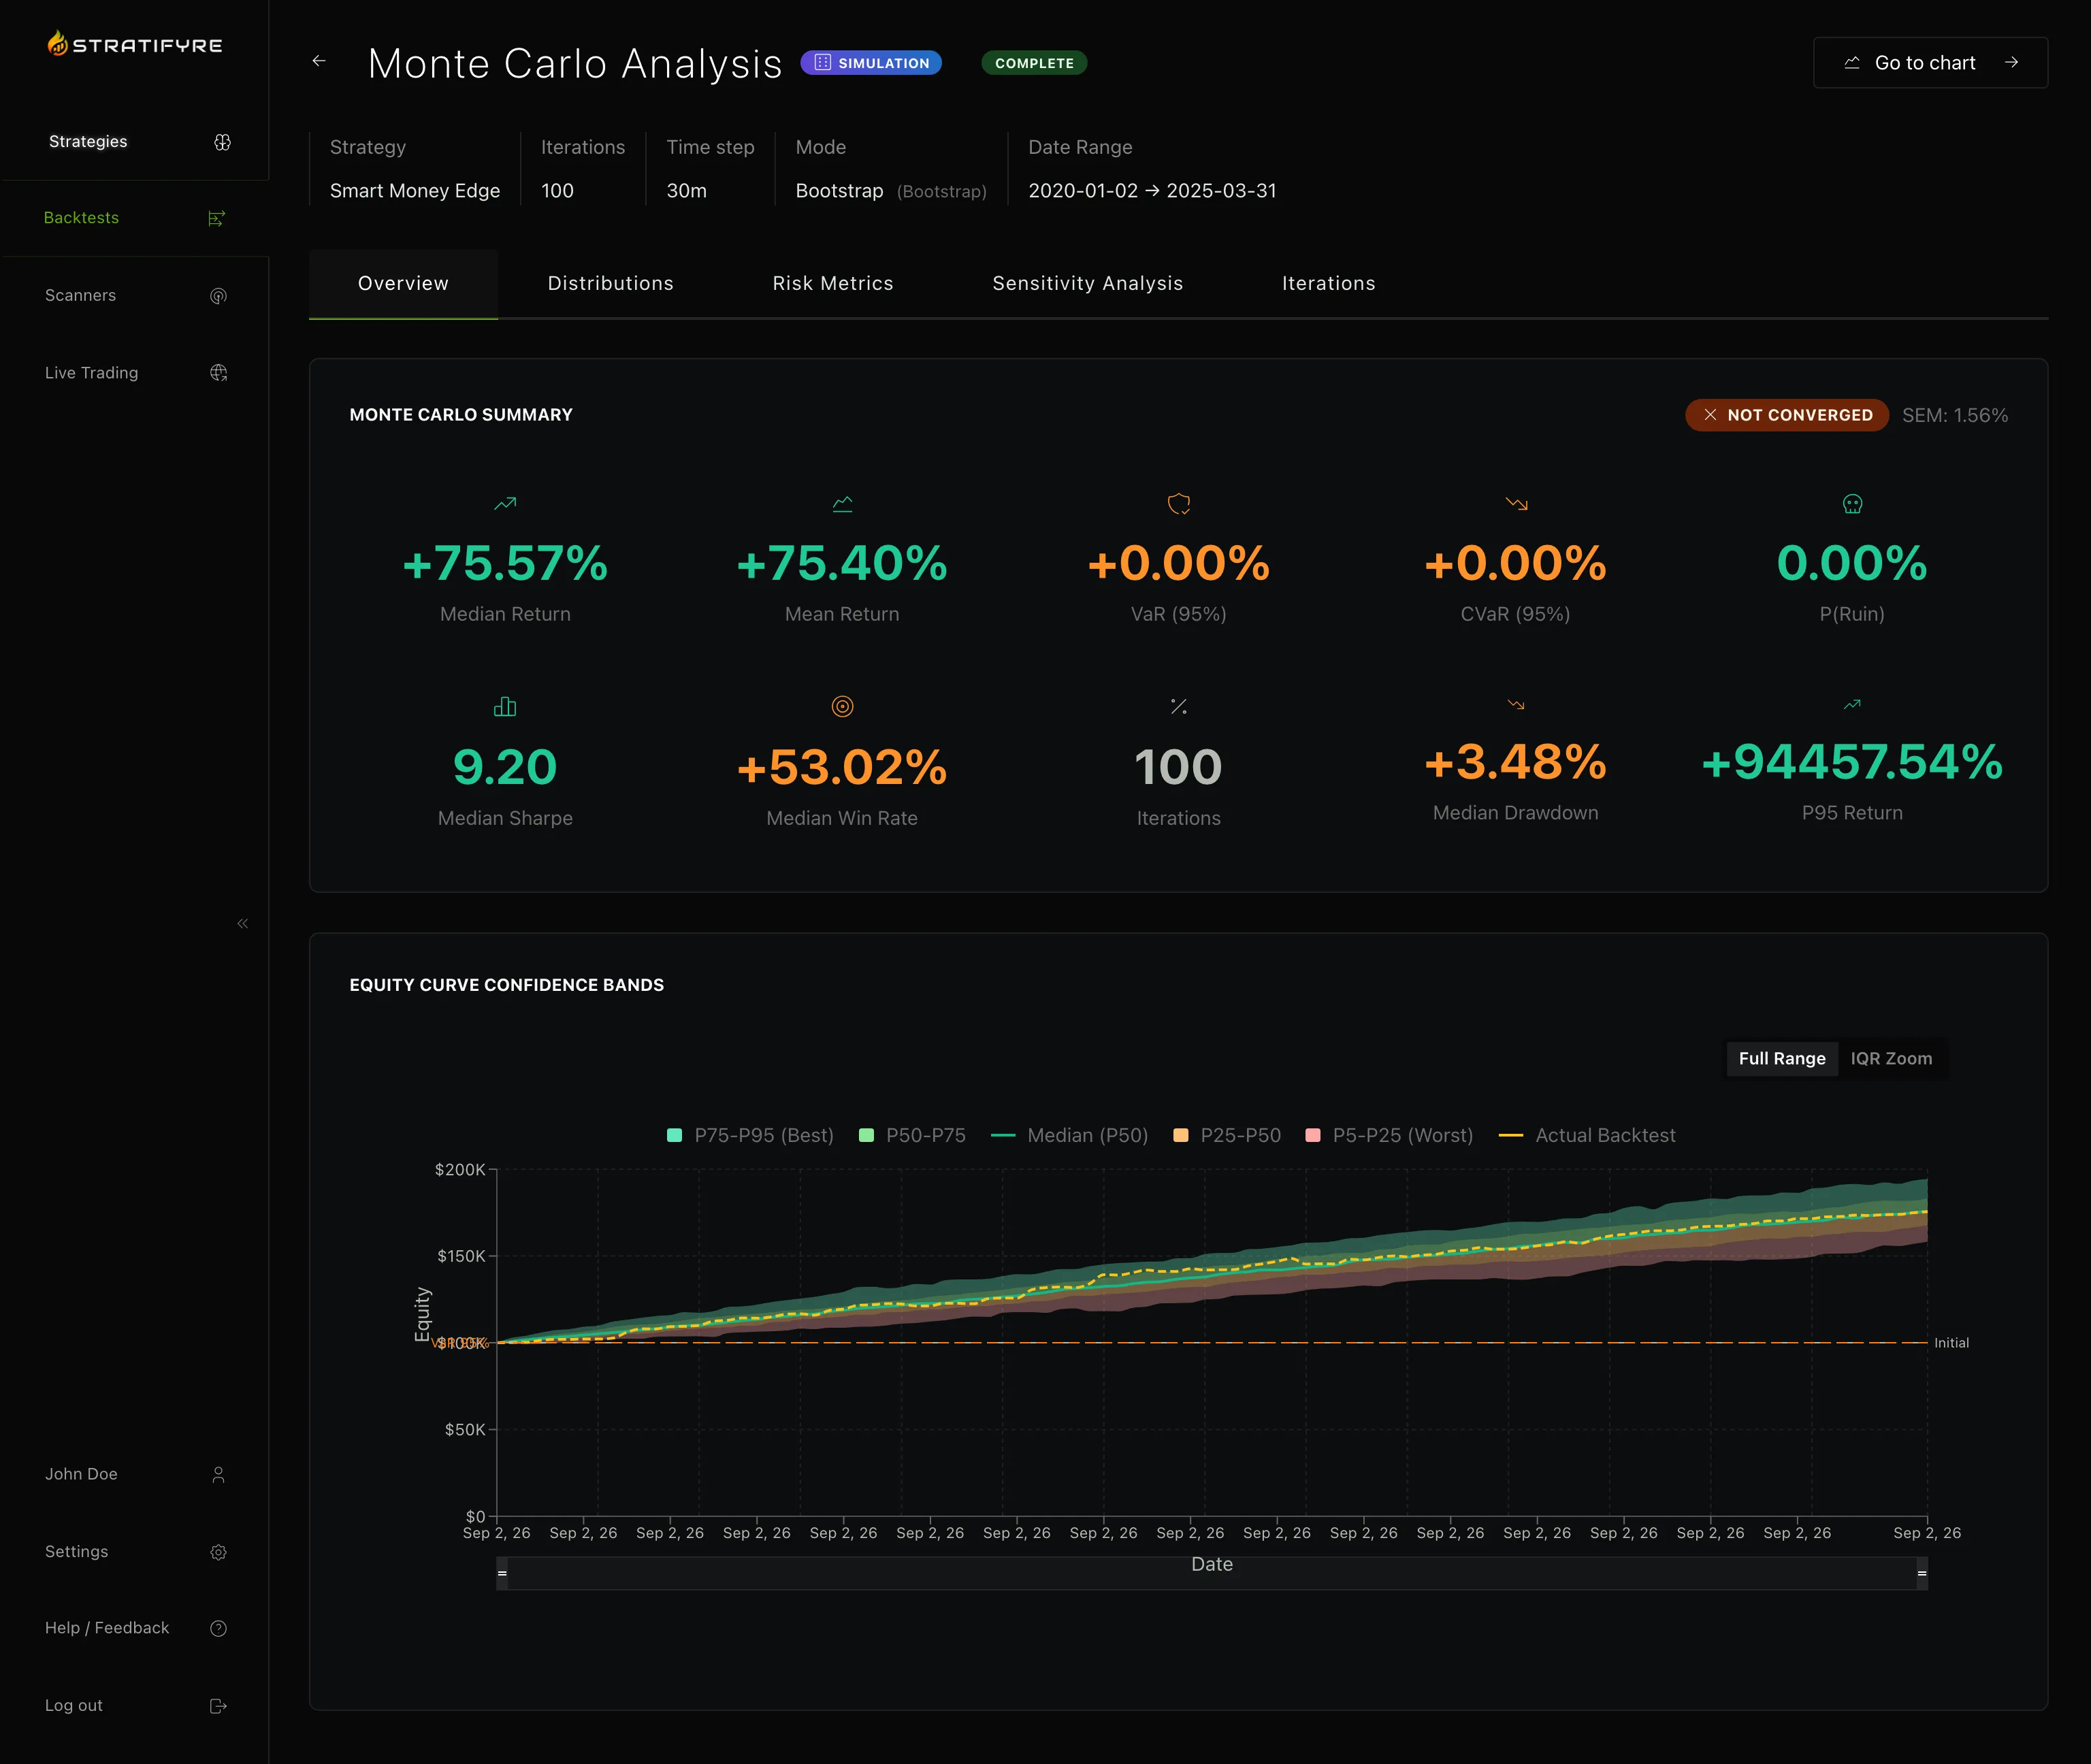Viewport: 2091px width, 1764px height.
Task: Open the Risk Metrics tab
Action: pyautogui.click(x=833, y=283)
